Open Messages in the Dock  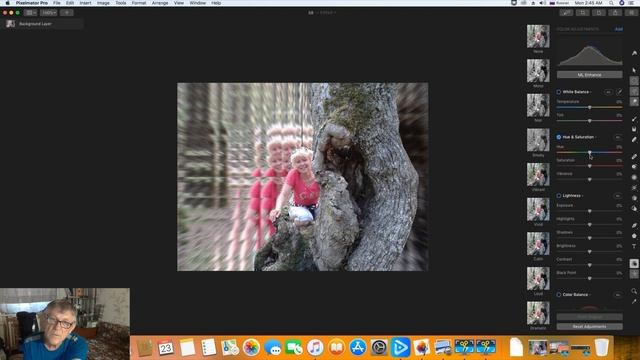point(273,347)
